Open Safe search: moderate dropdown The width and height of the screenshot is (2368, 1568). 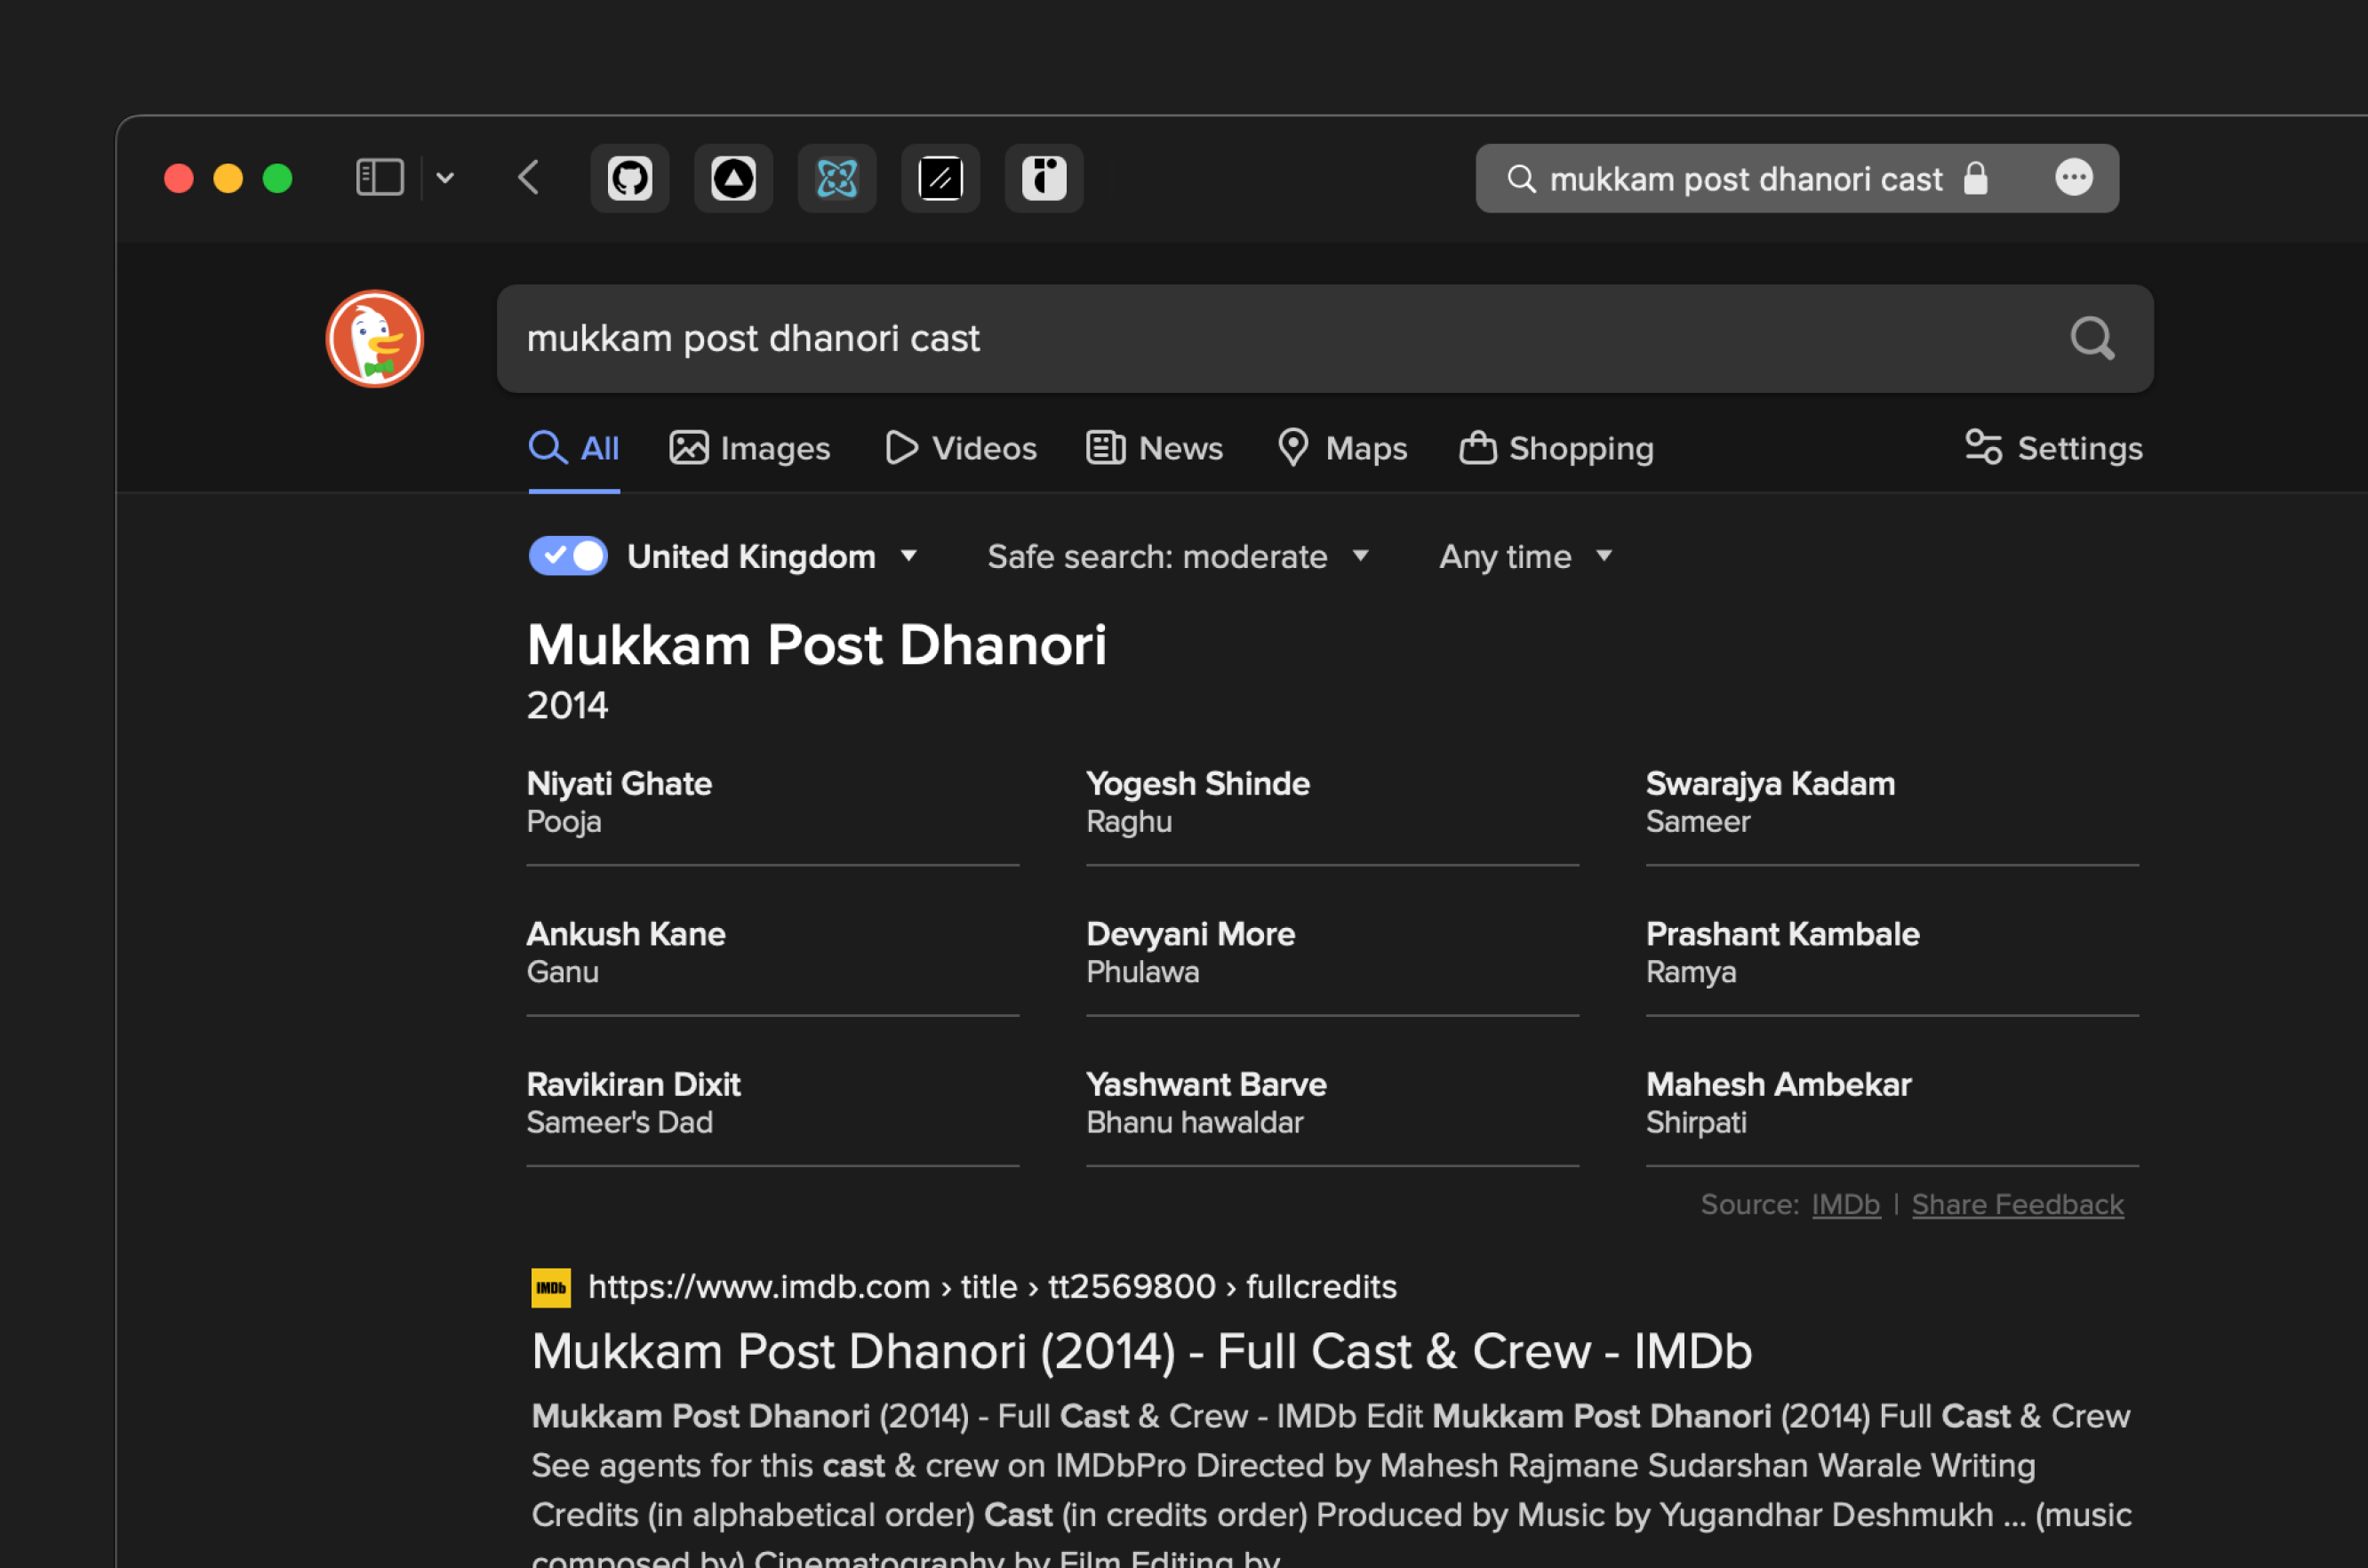pyautogui.click(x=1178, y=556)
